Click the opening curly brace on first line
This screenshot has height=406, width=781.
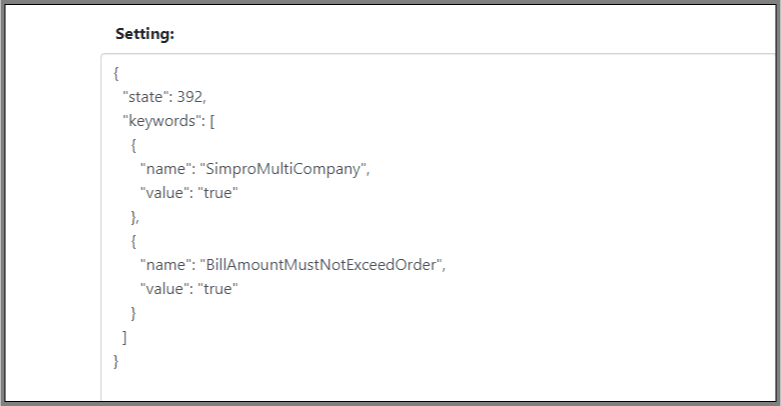[116, 73]
